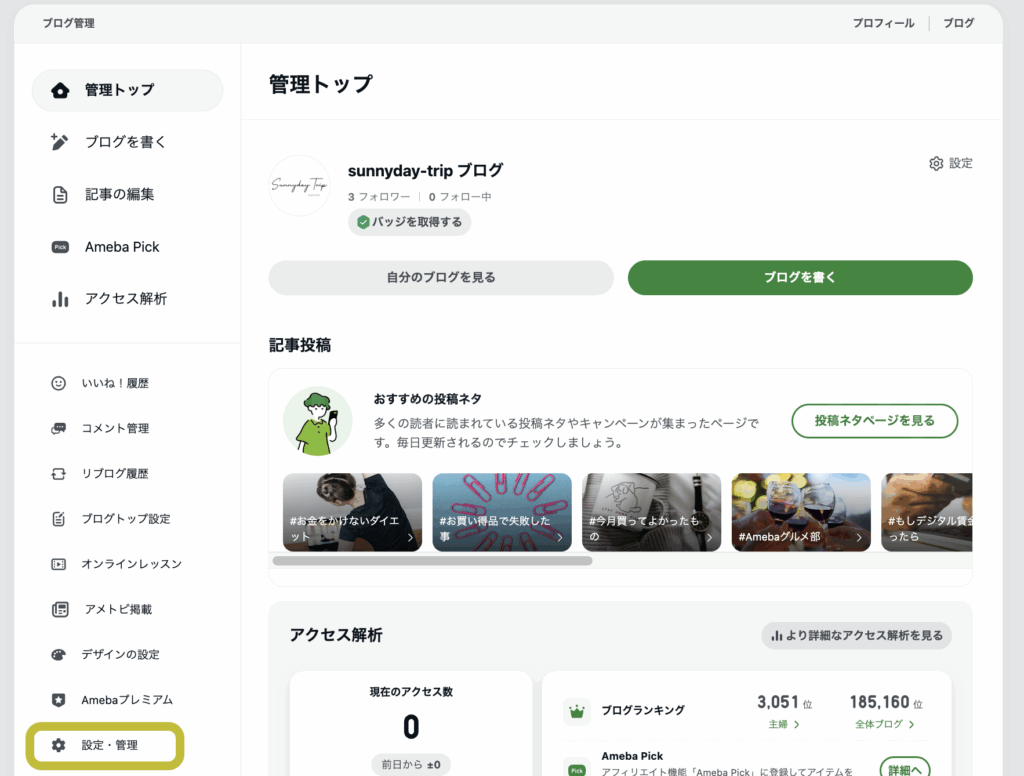This screenshot has height=776, width=1024.
Task: Open 管理トップ in the sidebar
Action: [x=127, y=90]
